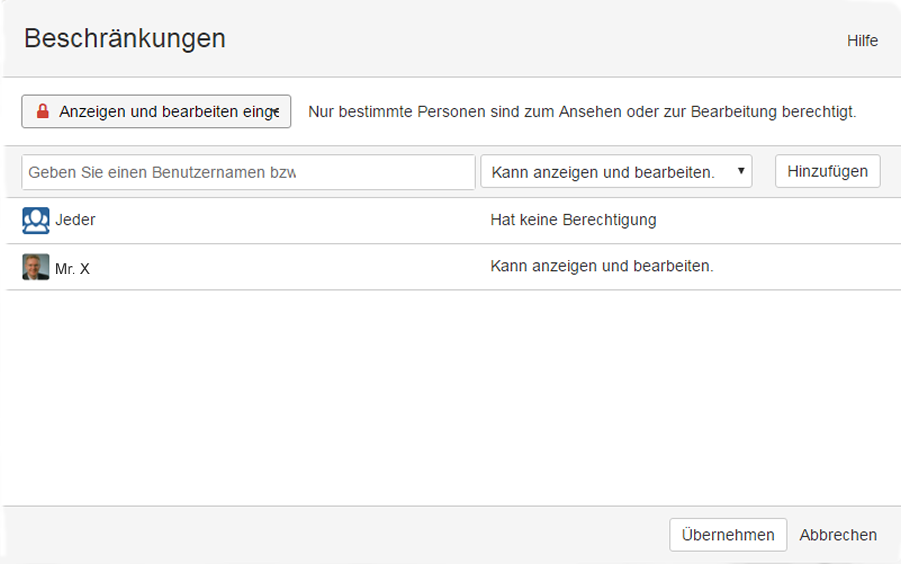Click the Jeder group icon

click(36, 220)
